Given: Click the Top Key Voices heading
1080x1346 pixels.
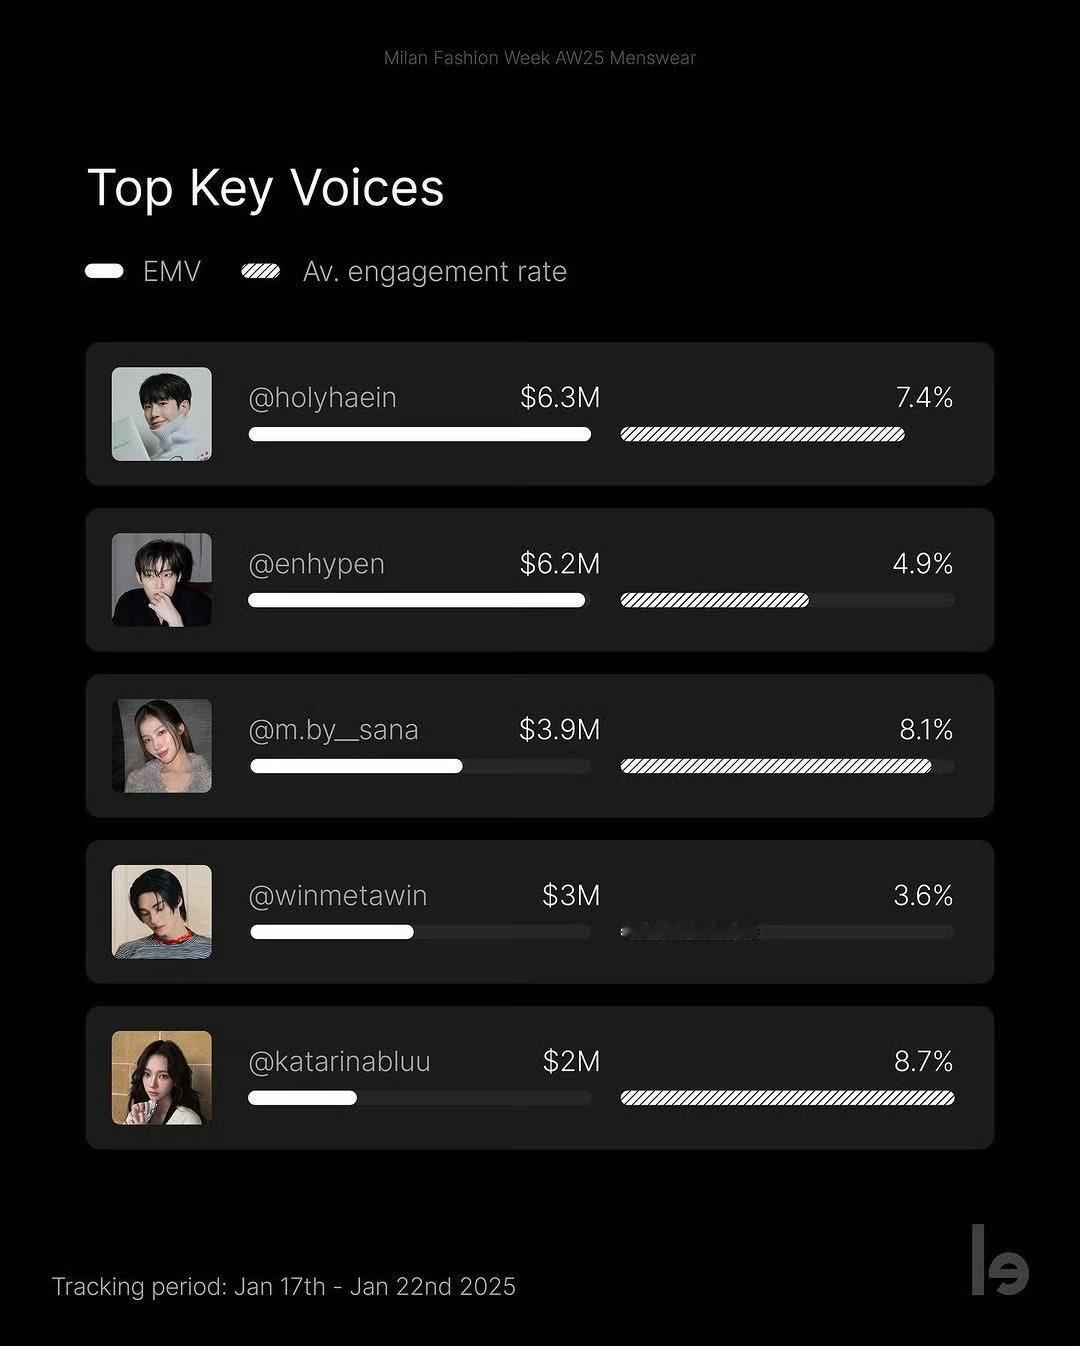Looking at the screenshot, I should pos(266,189).
